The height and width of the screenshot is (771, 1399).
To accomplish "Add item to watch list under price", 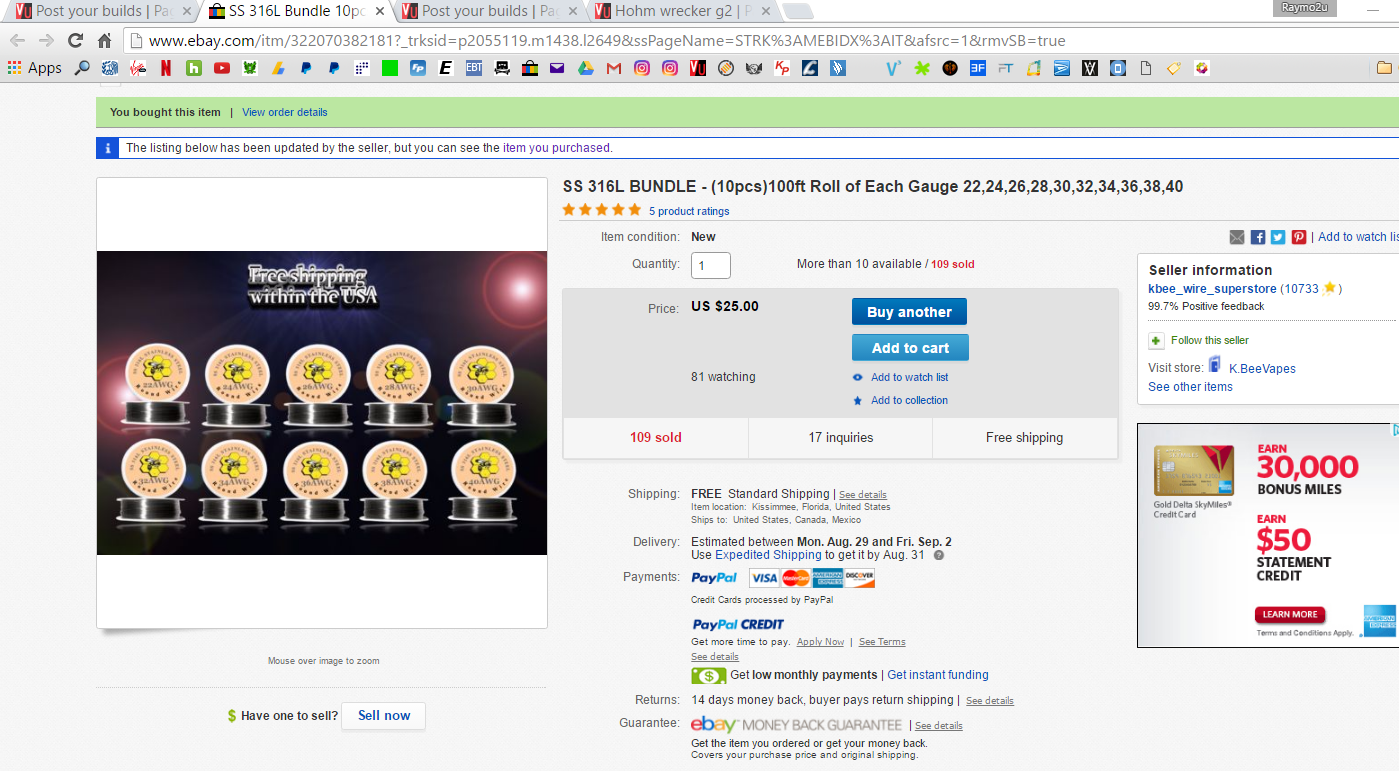I will coord(909,377).
